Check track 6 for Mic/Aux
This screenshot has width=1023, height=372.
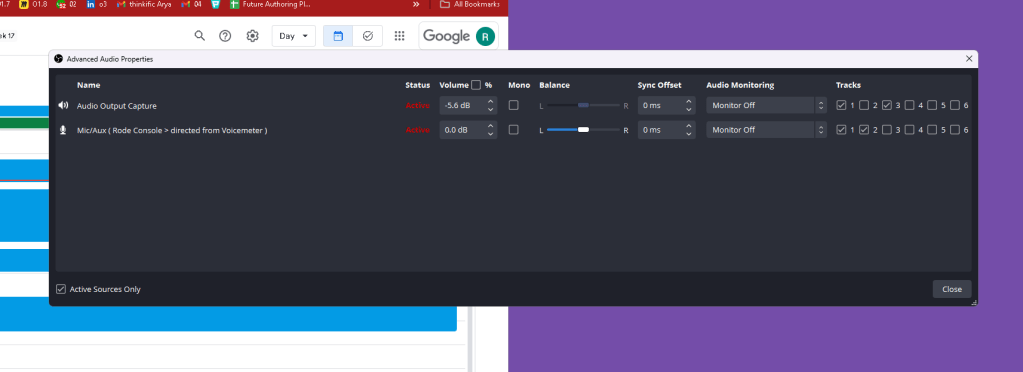point(955,130)
